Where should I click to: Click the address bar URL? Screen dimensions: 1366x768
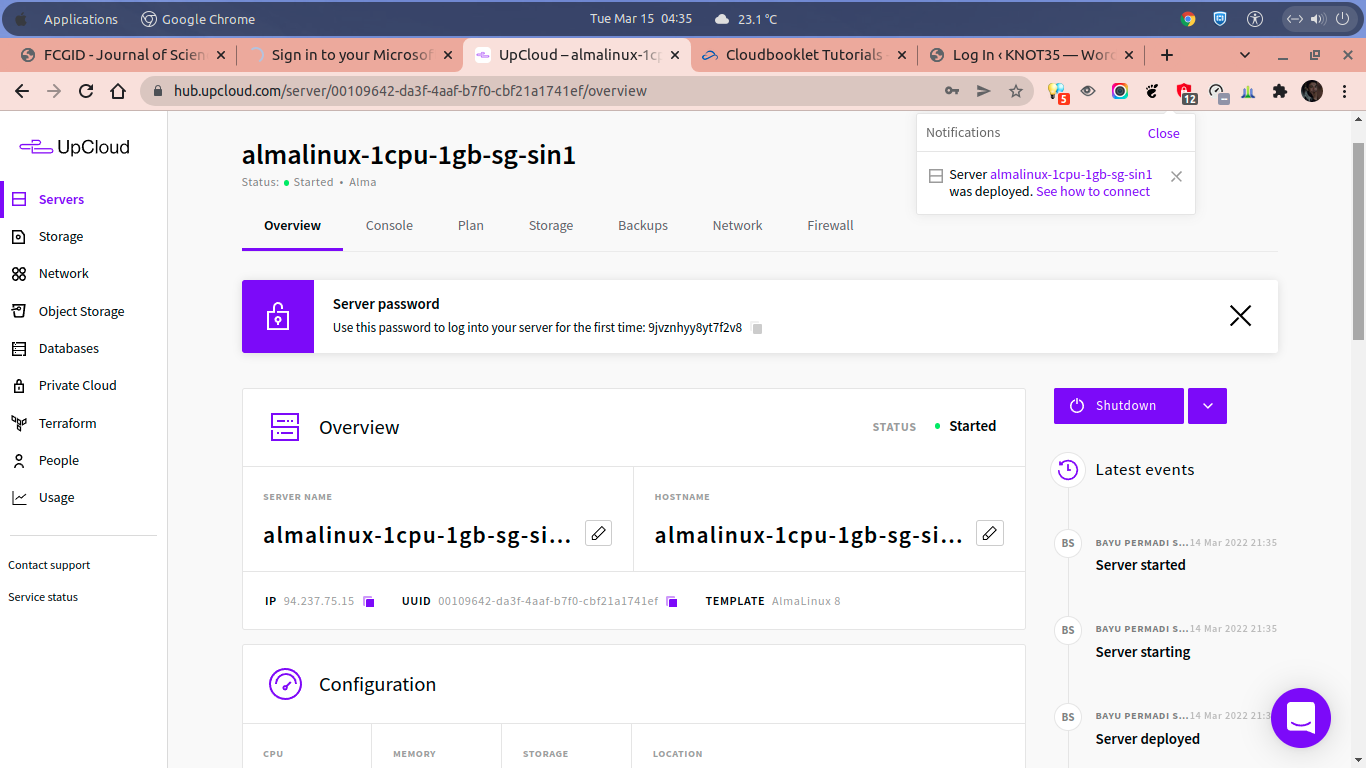pos(410,91)
